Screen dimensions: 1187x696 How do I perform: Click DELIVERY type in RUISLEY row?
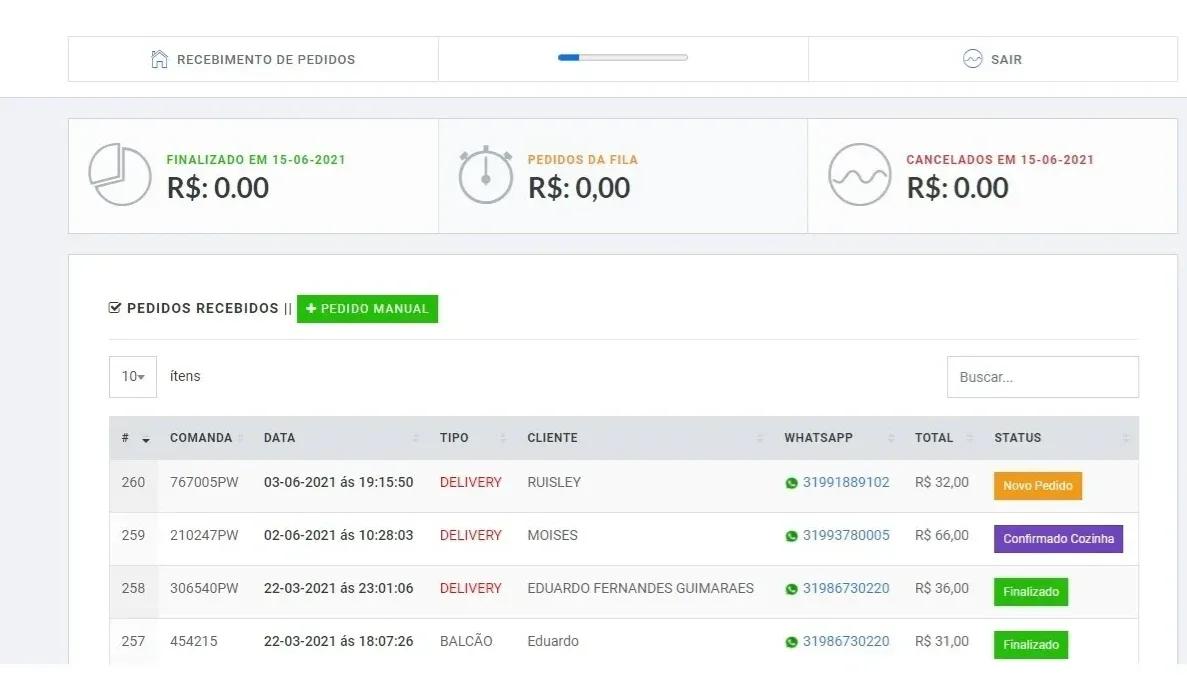coord(471,482)
